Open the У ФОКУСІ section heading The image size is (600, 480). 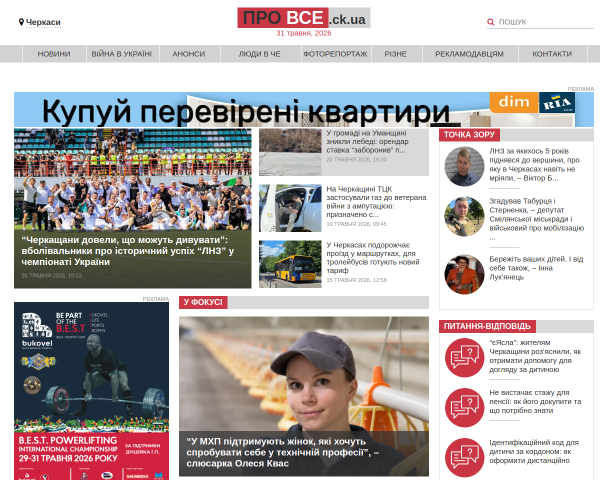coord(203,302)
